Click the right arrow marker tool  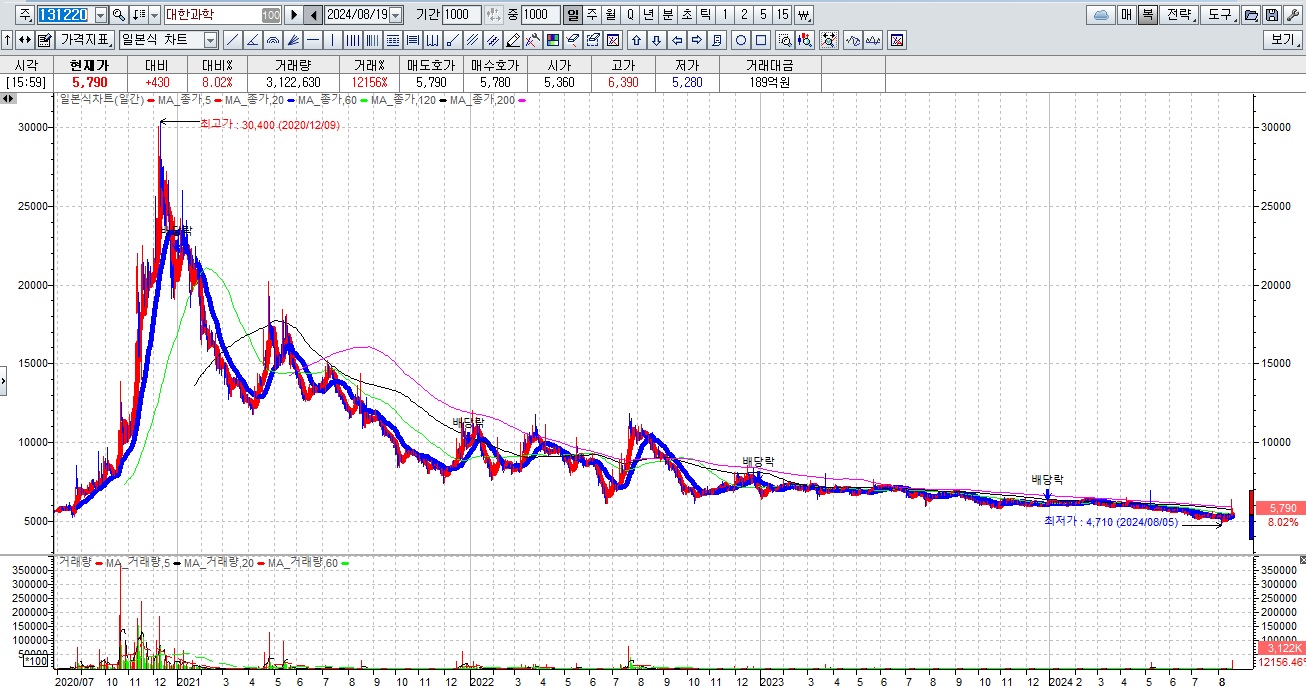point(697,40)
